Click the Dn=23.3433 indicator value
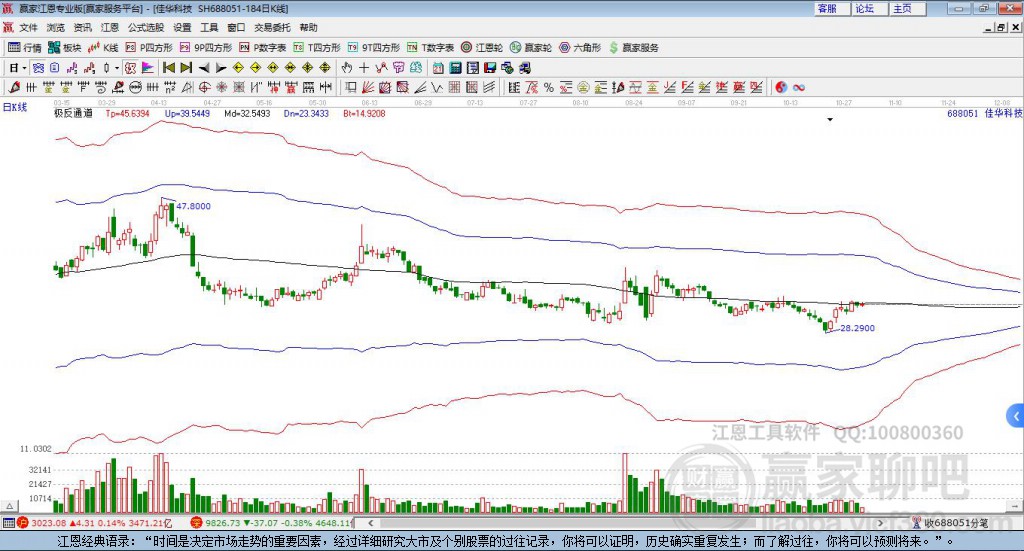The height and width of the screenshot is (551, 1024). [x=306, y=113]
